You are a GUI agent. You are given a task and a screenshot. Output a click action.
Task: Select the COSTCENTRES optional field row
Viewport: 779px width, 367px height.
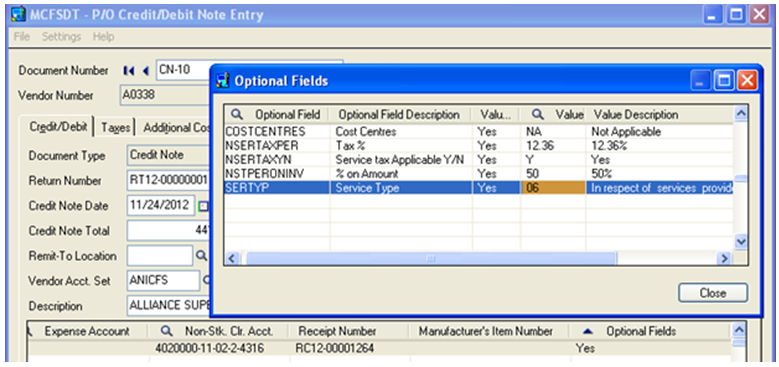(478, 132)
